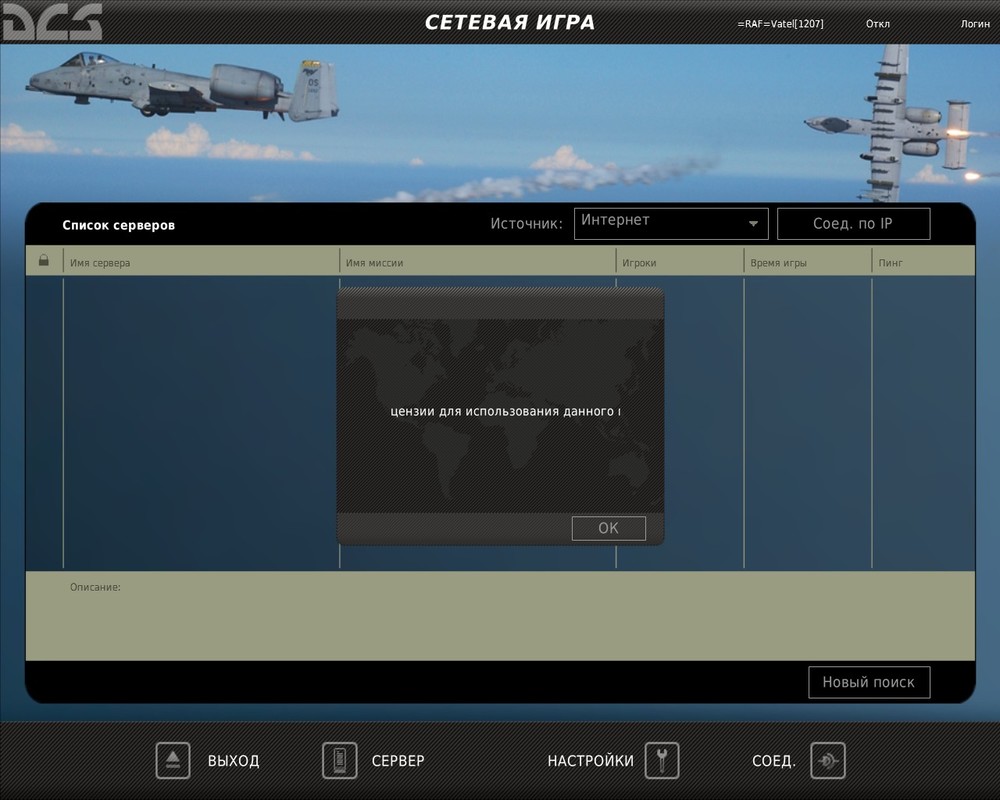Sort by the Пинг column
The image size is (1000, 800).
click(x=890, y=263)
